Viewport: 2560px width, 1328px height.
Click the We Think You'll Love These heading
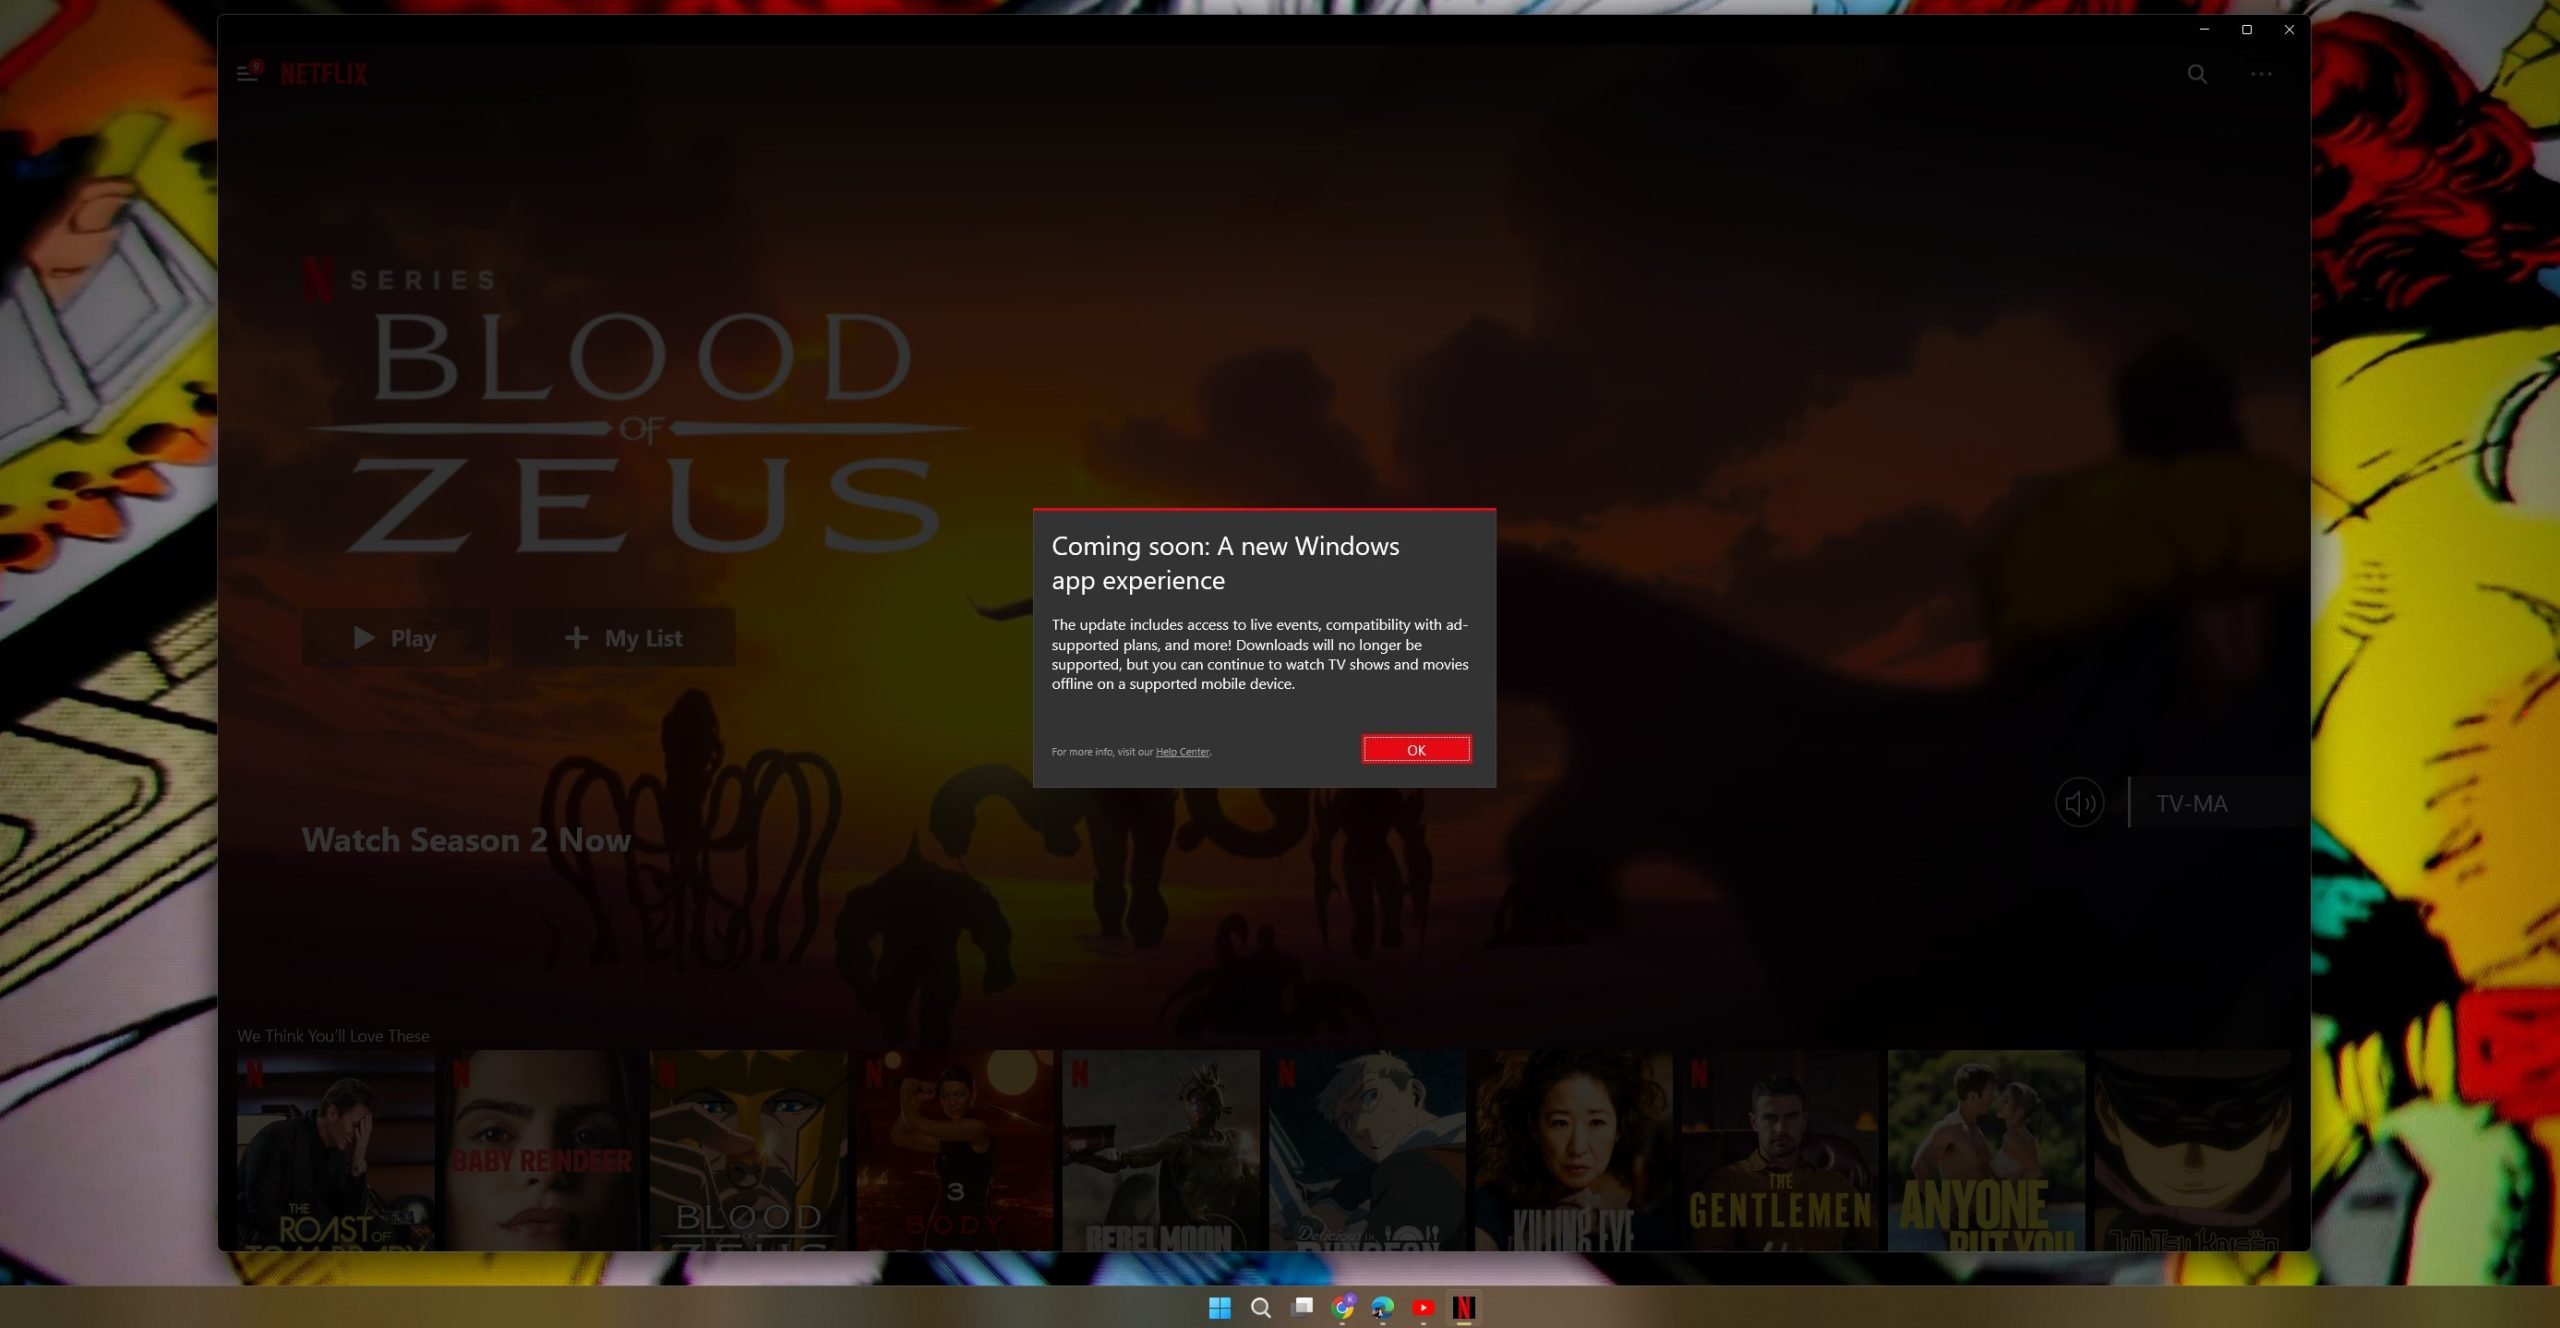333,1036
